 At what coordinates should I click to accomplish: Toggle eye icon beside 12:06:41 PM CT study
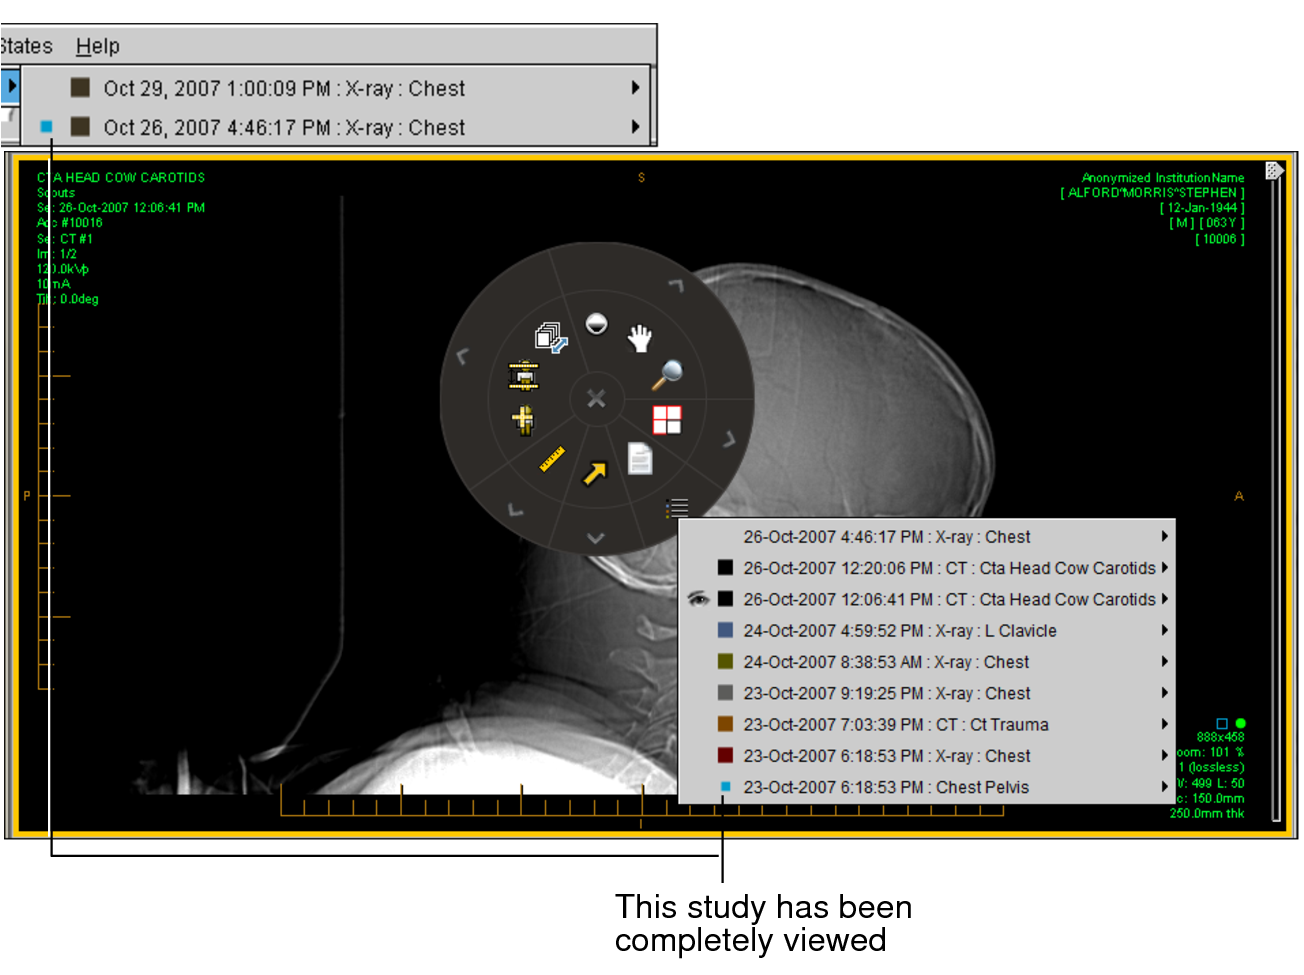coord(698,599)
